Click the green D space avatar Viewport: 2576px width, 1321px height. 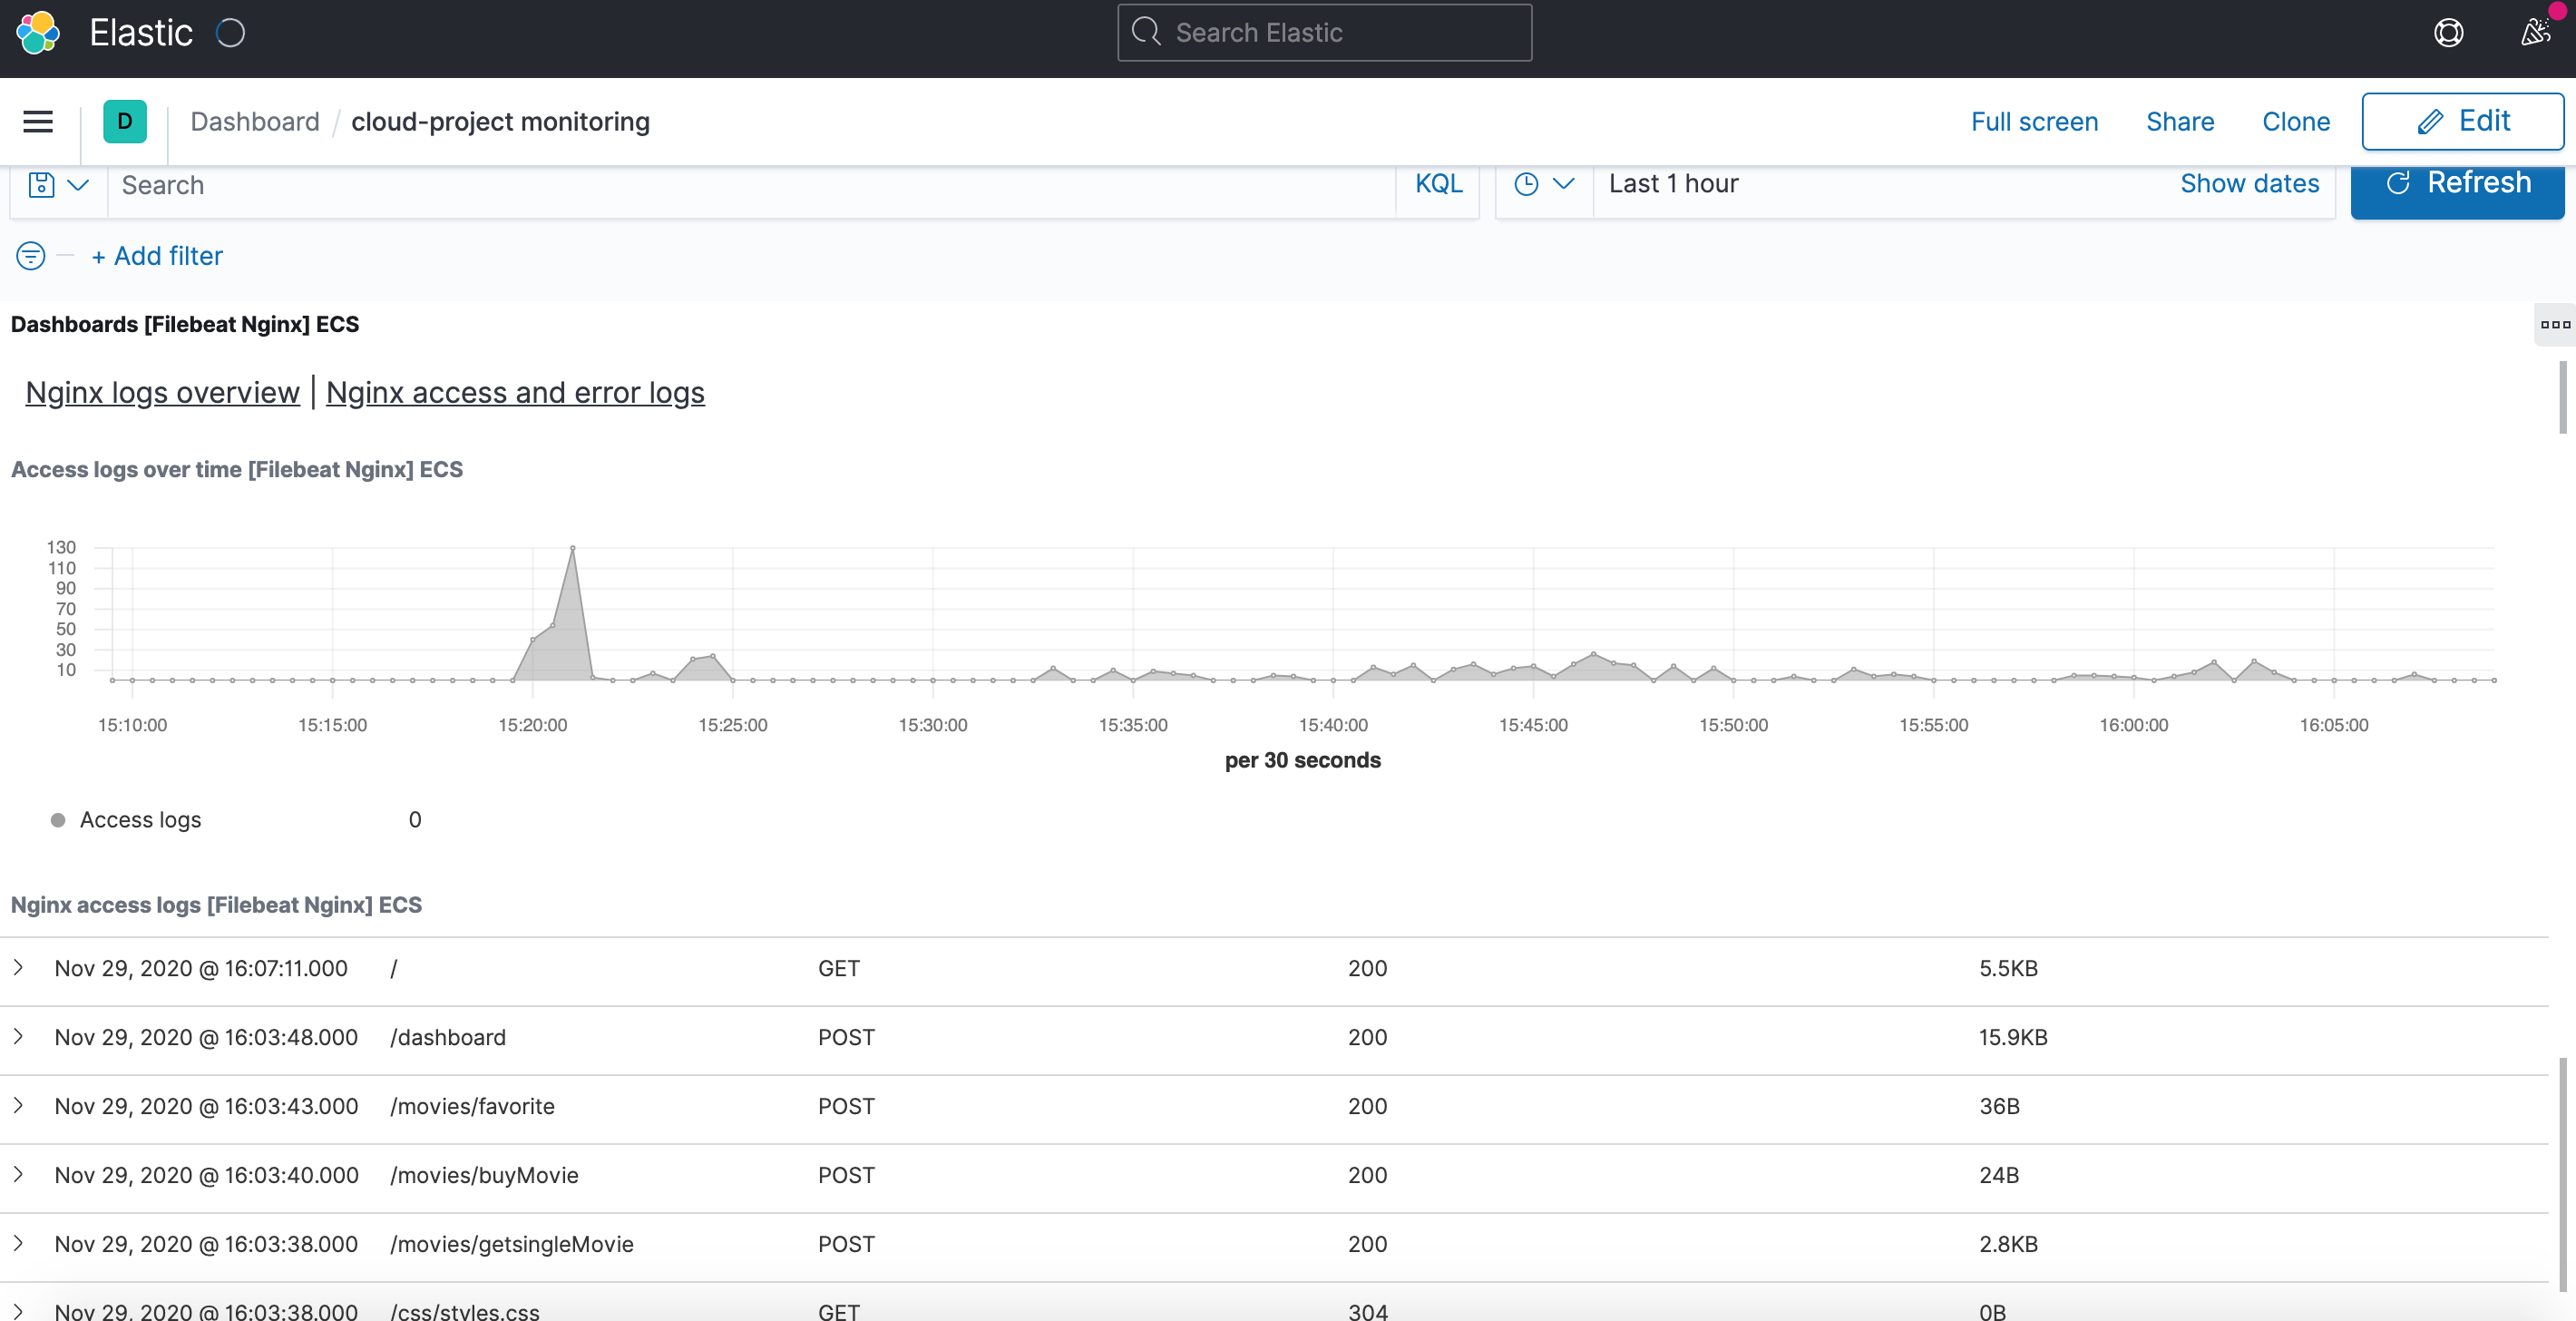click(125, 122)
